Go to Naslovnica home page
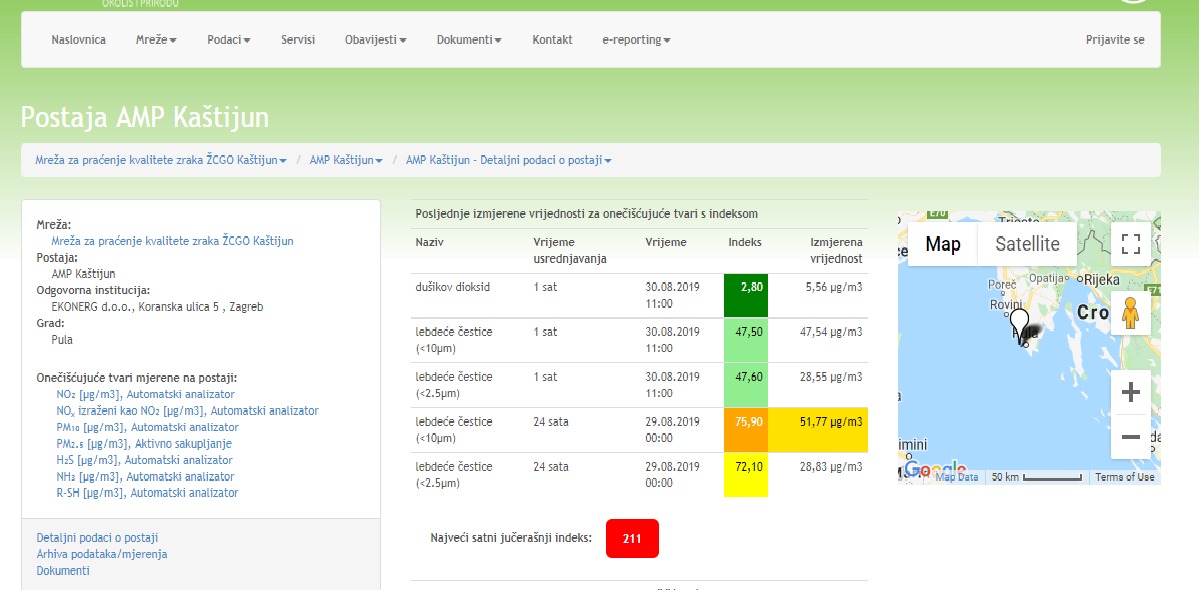The width and height of the screenshot is (1199, 590). coord(78,40)
